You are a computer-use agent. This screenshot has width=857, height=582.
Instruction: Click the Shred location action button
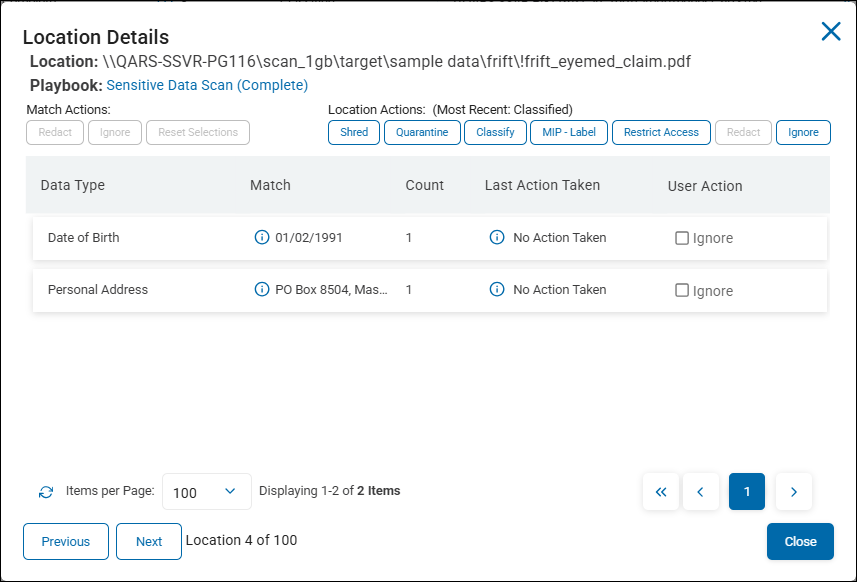(354, 132)
